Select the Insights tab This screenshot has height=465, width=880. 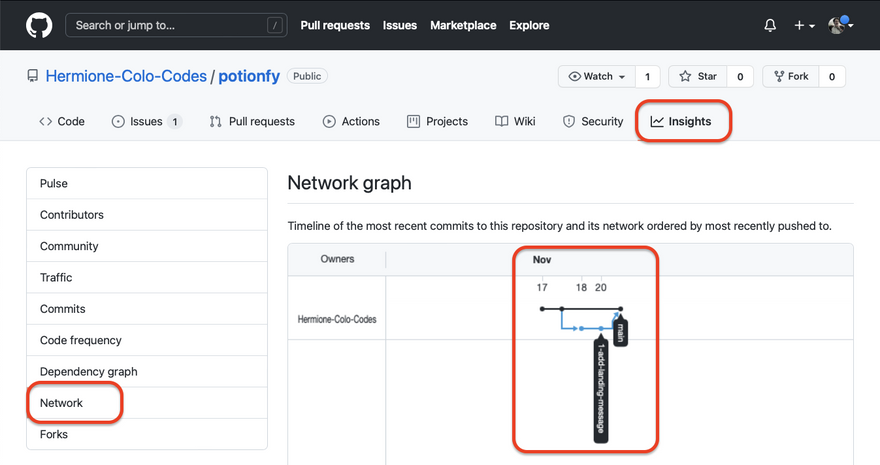pos(681,121)
